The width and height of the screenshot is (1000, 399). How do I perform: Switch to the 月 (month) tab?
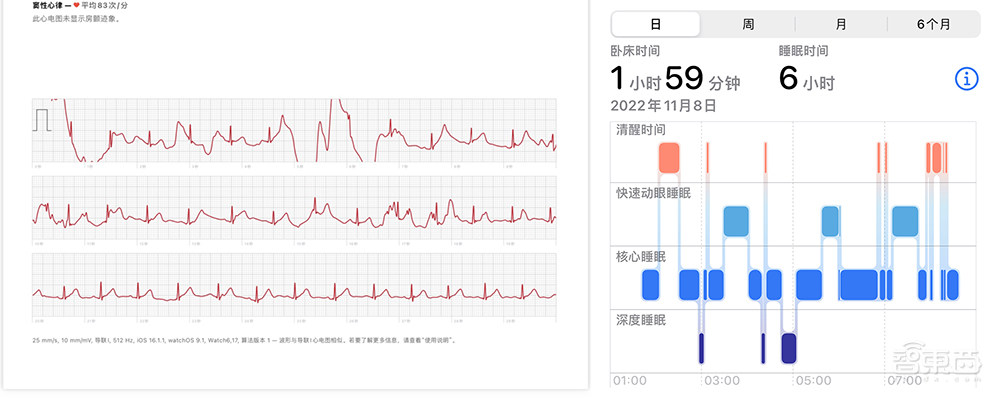841,24
